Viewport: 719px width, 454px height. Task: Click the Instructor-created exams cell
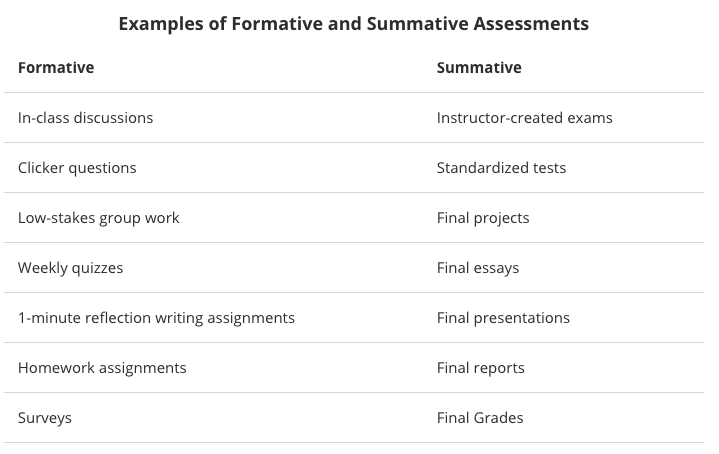(524, 118)
